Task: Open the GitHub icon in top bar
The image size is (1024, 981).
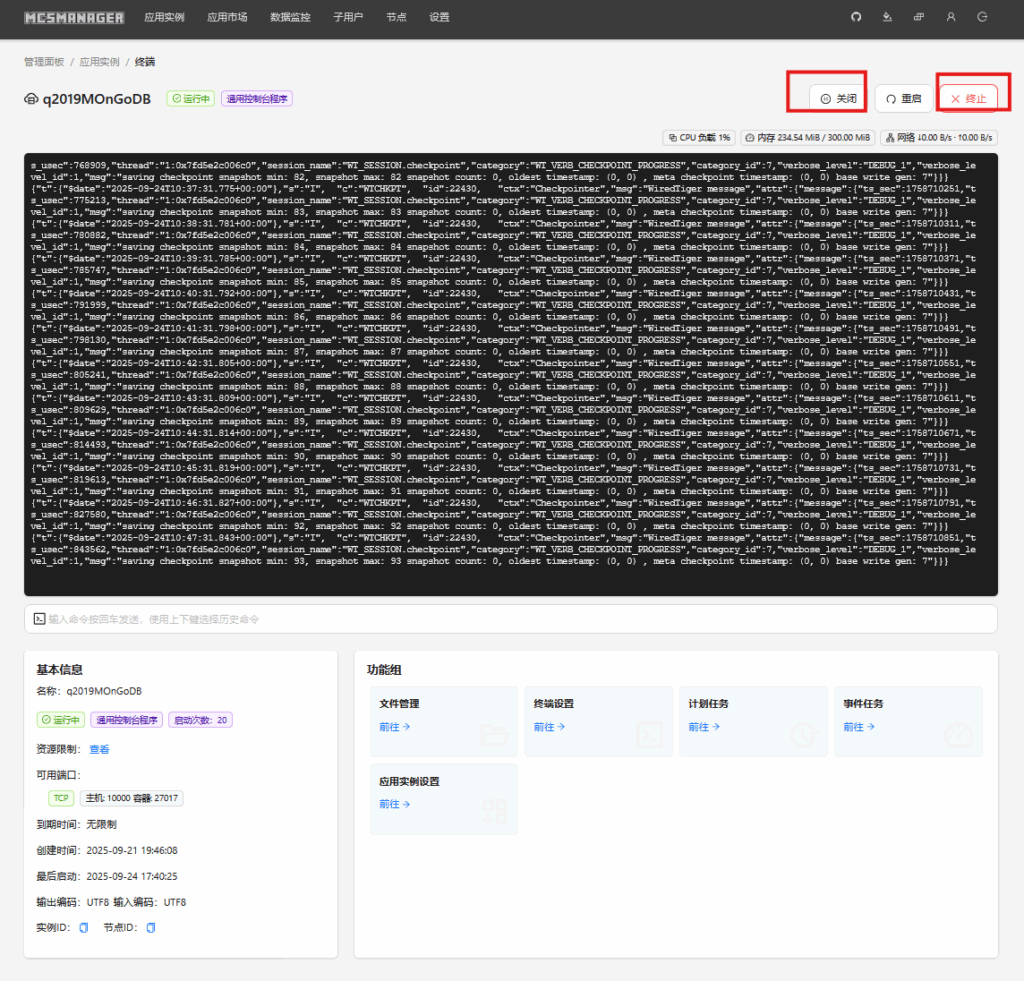Action: click(855, 17)
